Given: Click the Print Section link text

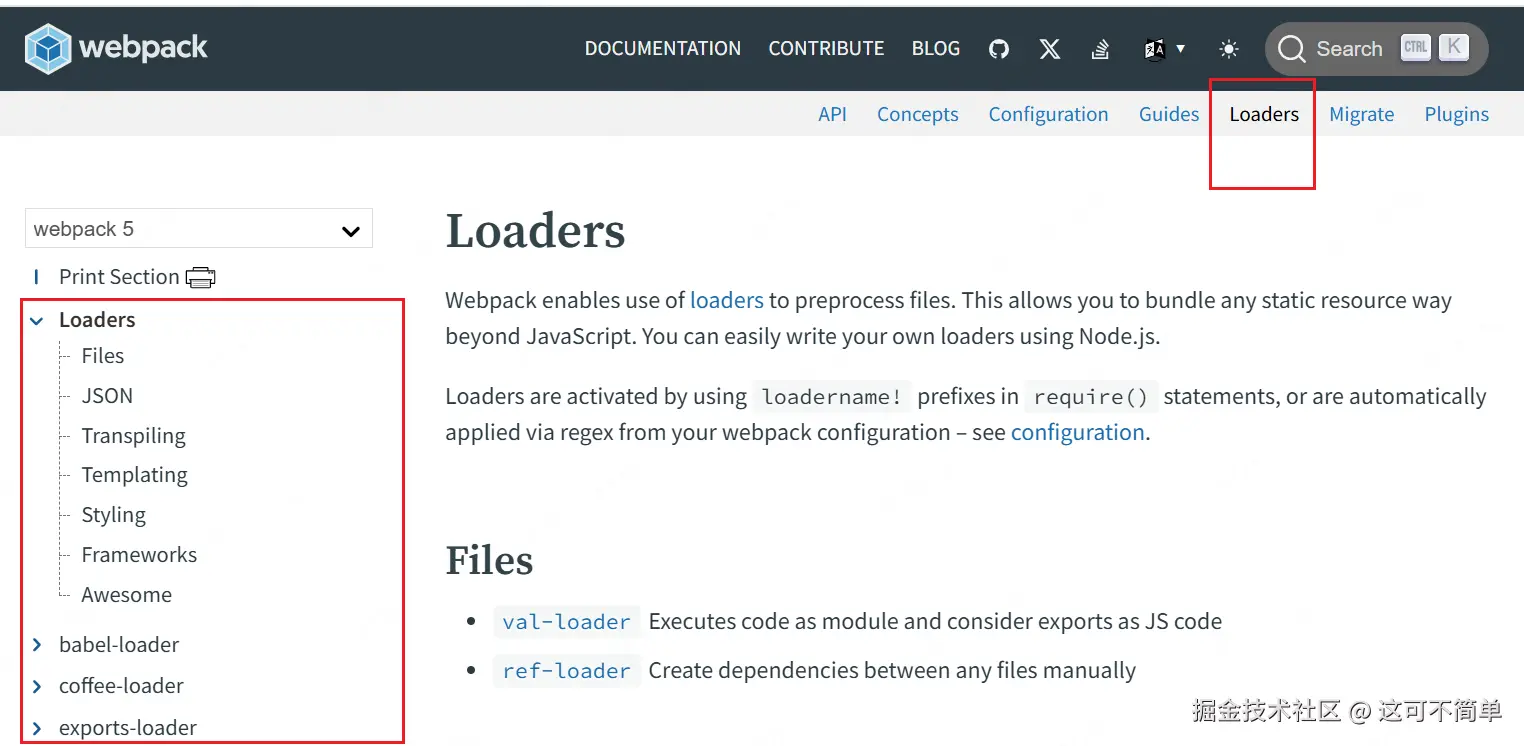Looking at the screenshot, I should [x=119, y=277].
